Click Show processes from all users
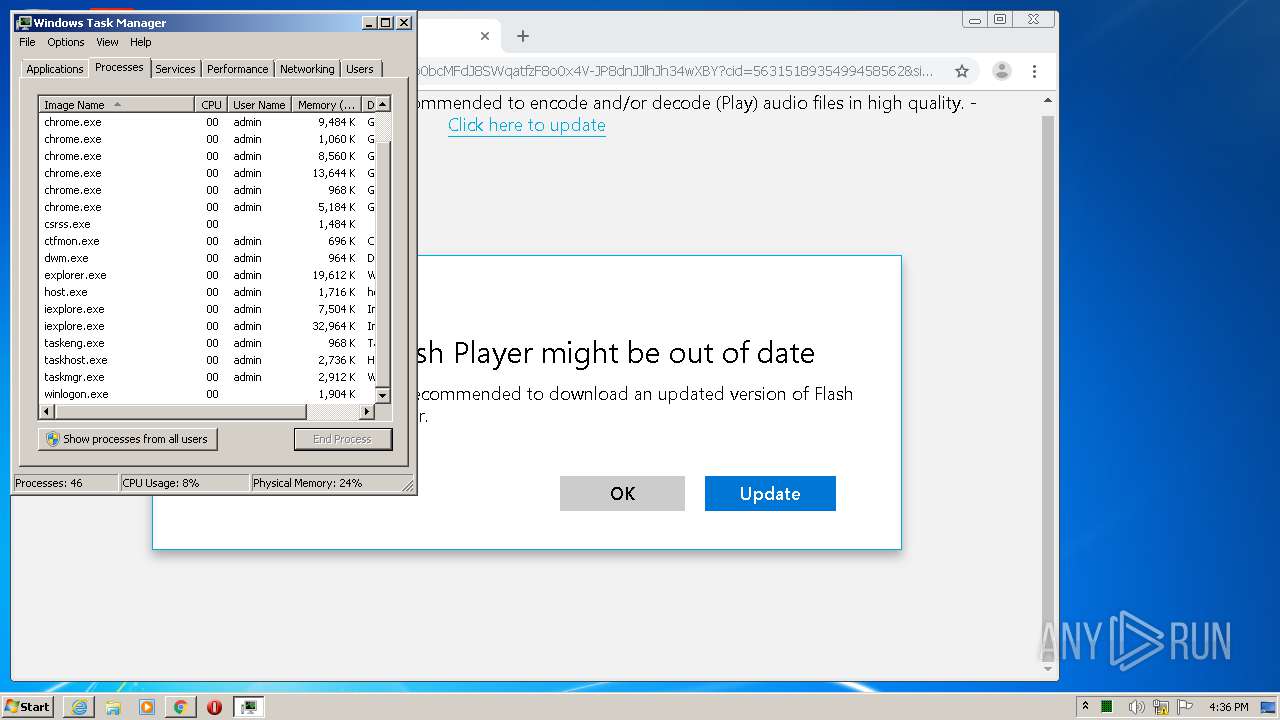This screenshot has width=1280, height=720. [127, 439]
